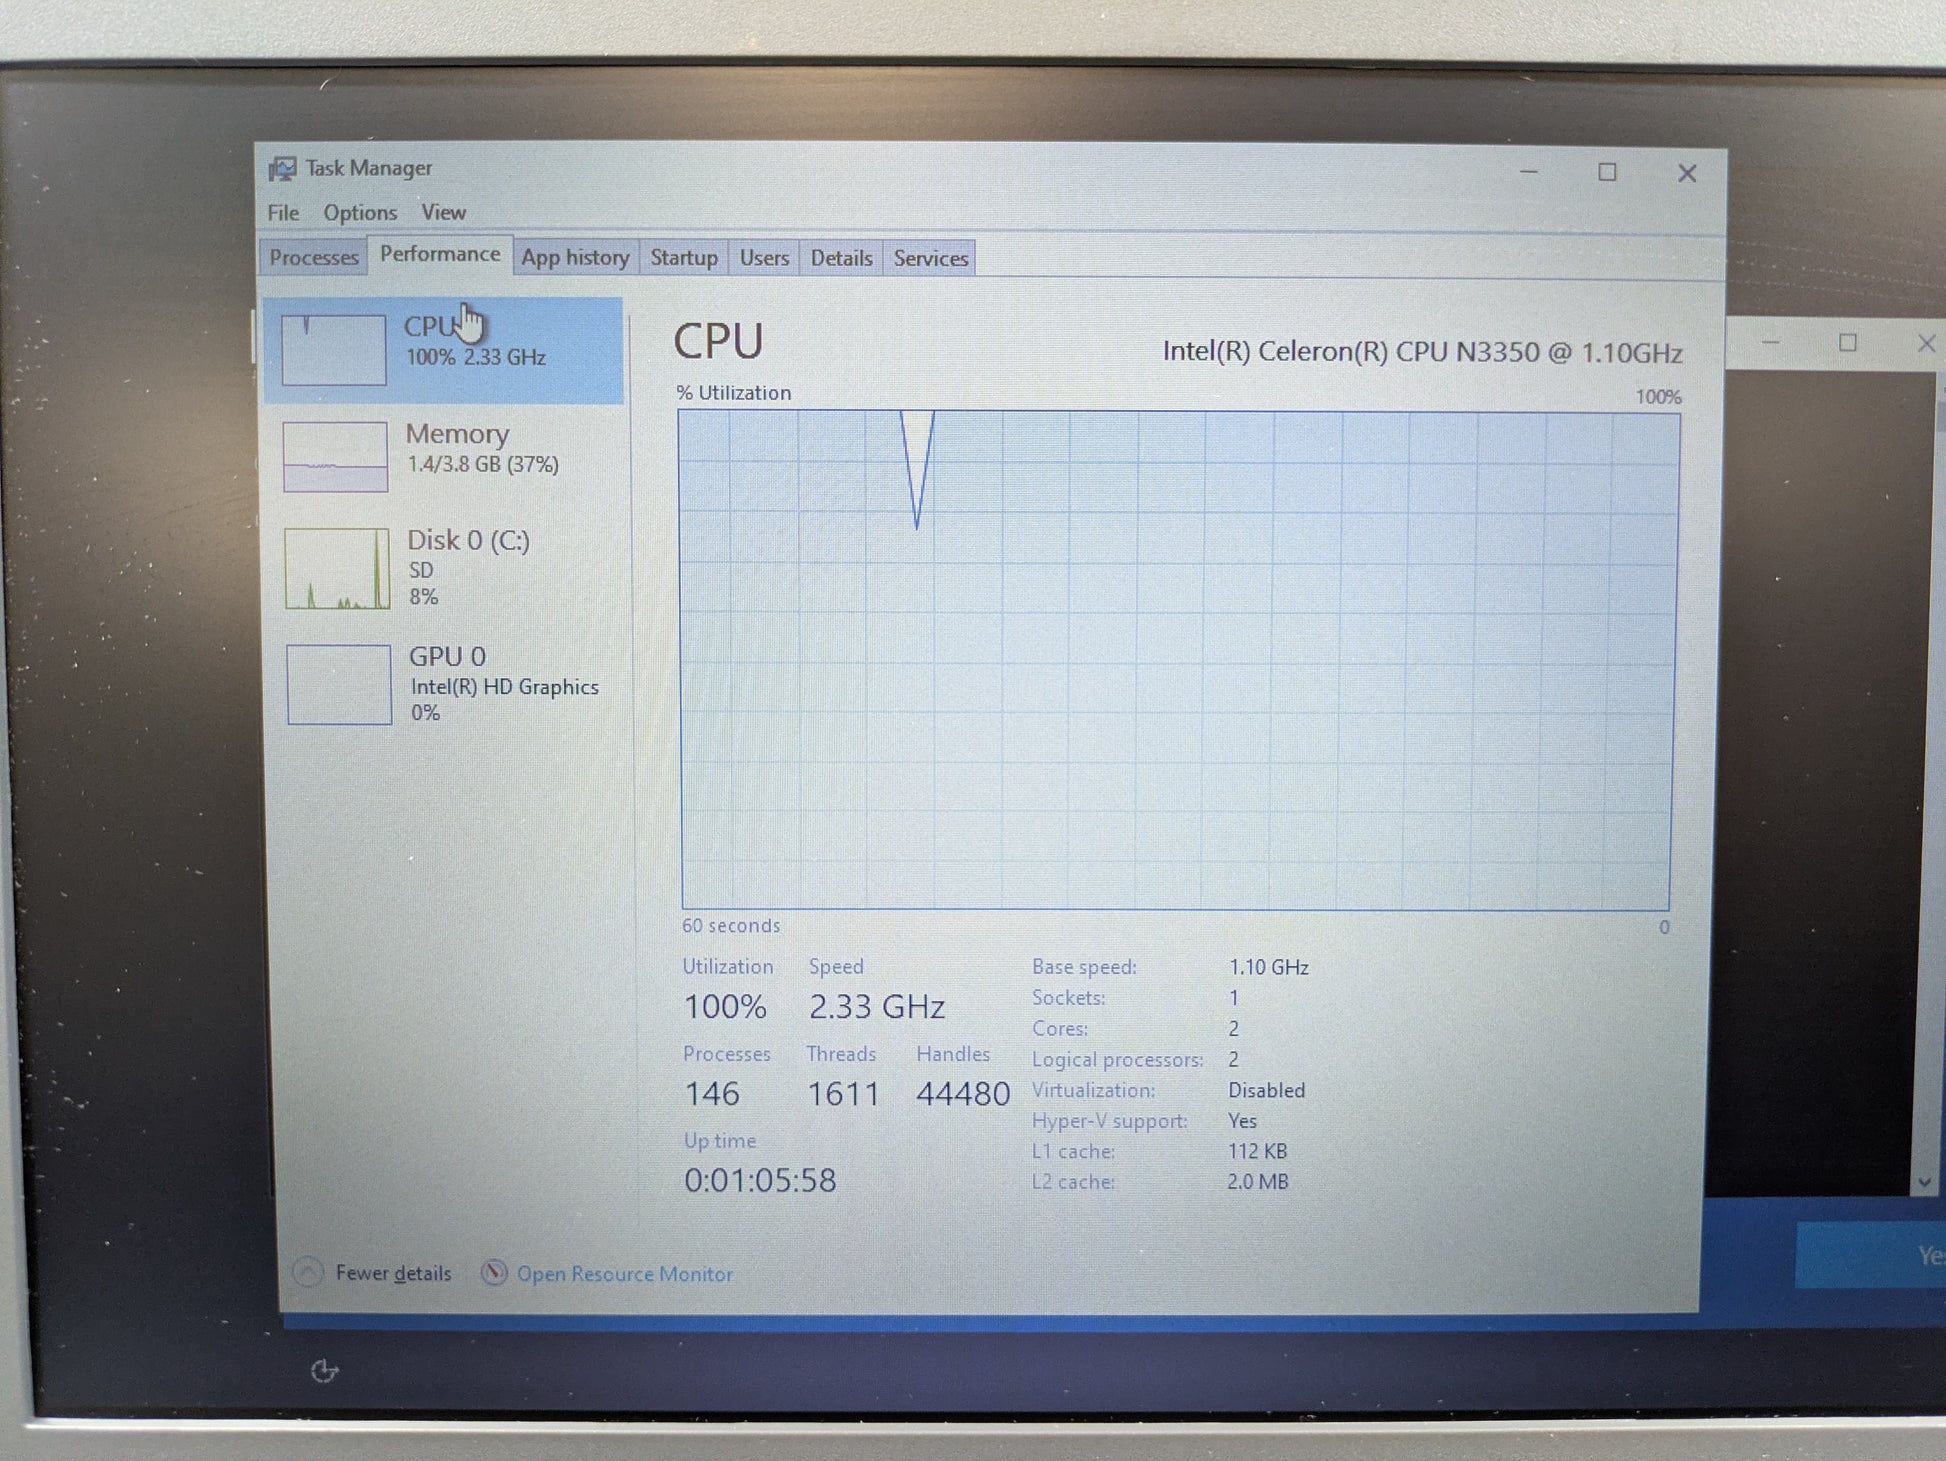Maximize the Task Manager window
Image resolution: width=1946 pixels, height=1461 pixels.
coord(1607,172)
